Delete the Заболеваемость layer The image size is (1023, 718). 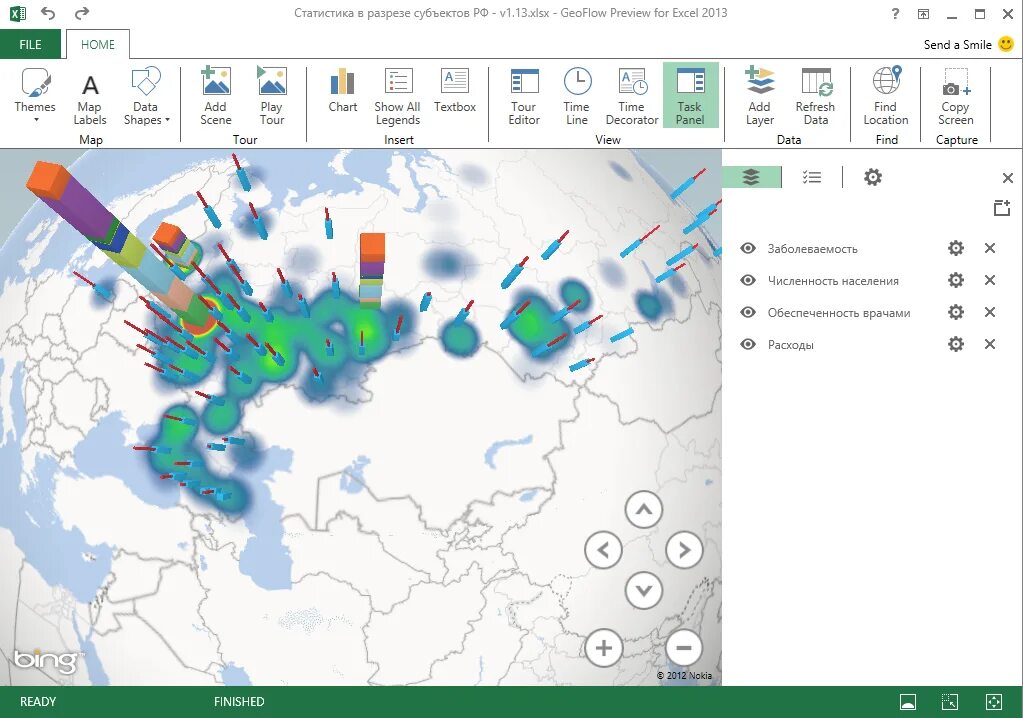990,248
